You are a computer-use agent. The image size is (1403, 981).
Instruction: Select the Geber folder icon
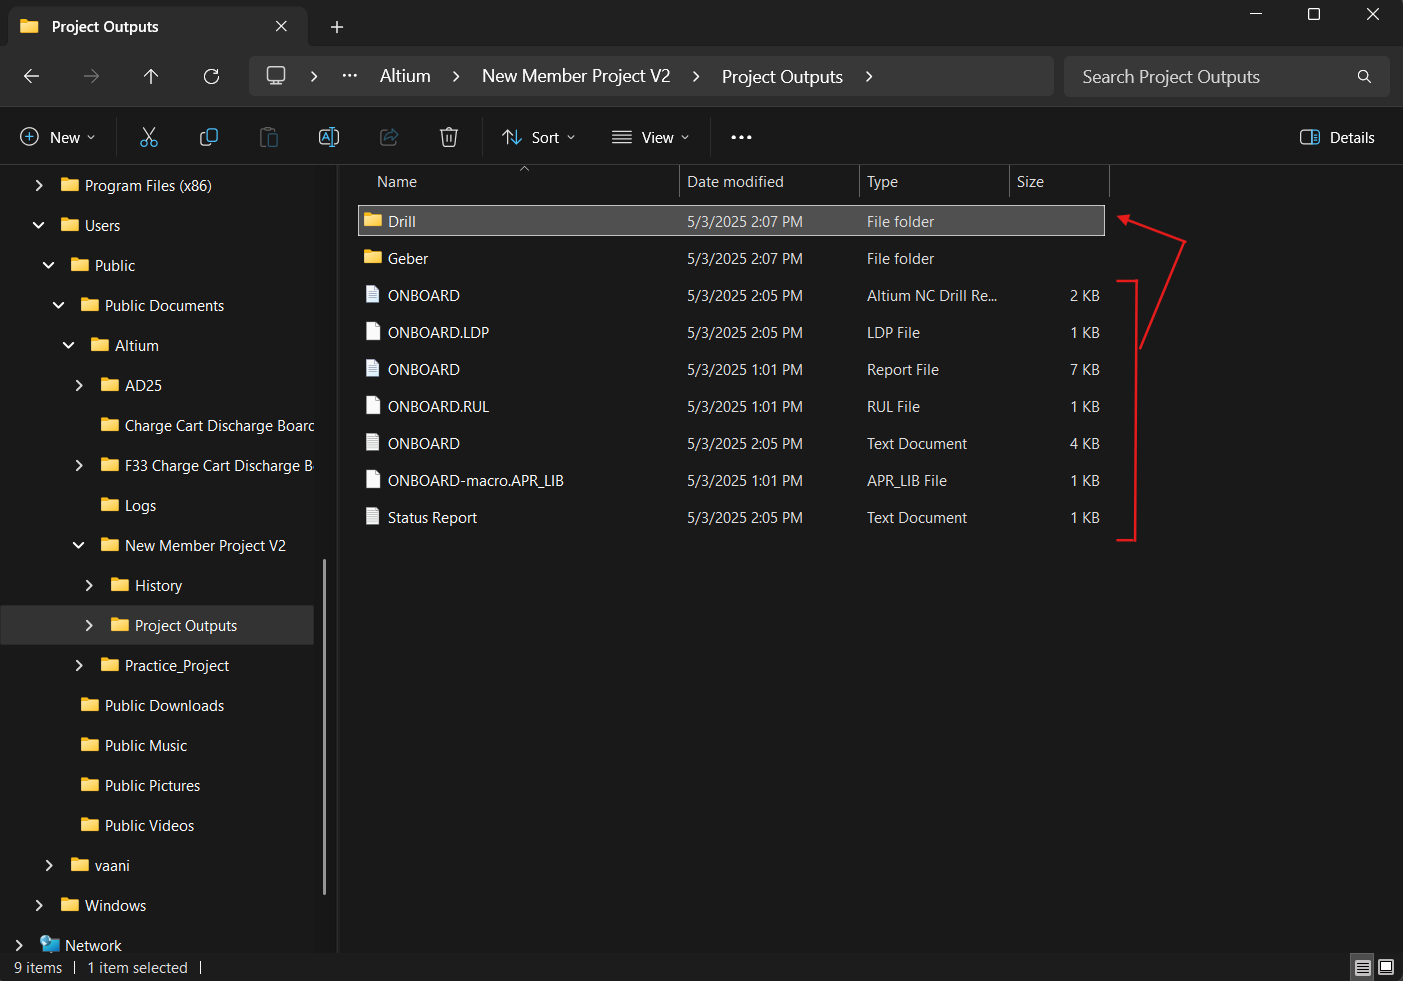tap(373, 257)
